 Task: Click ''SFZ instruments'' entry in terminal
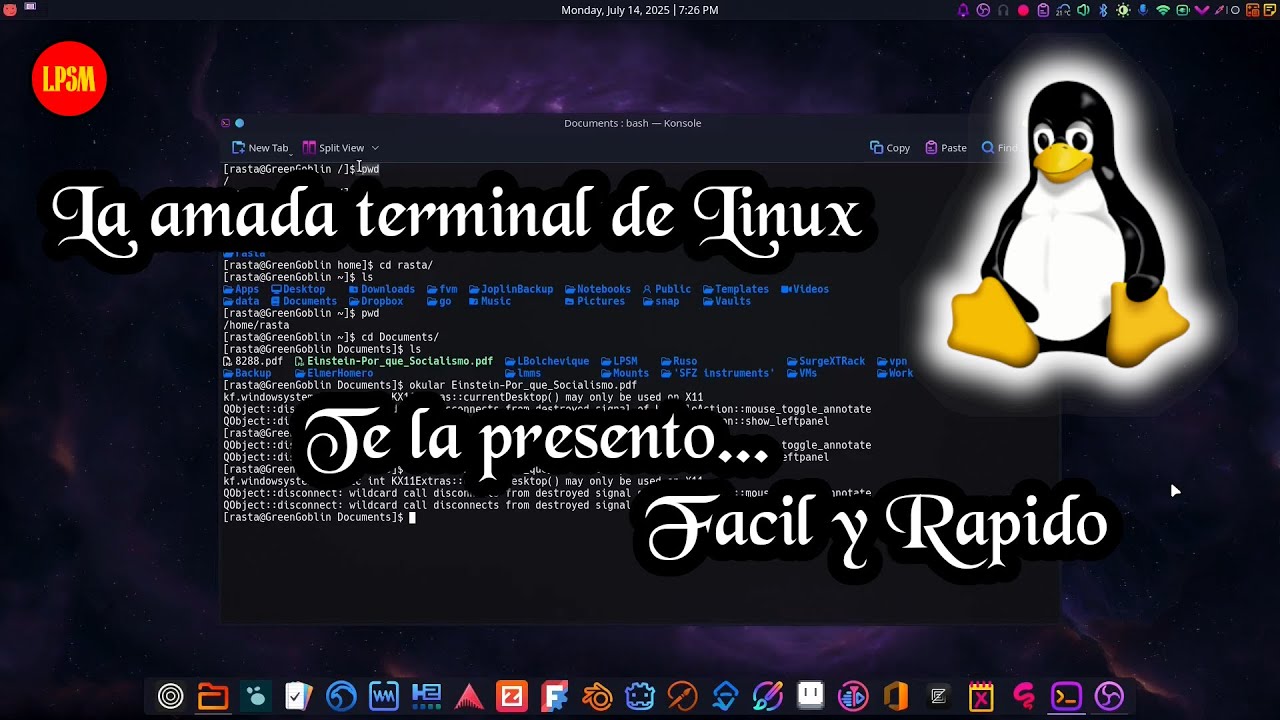coord(724,373)
